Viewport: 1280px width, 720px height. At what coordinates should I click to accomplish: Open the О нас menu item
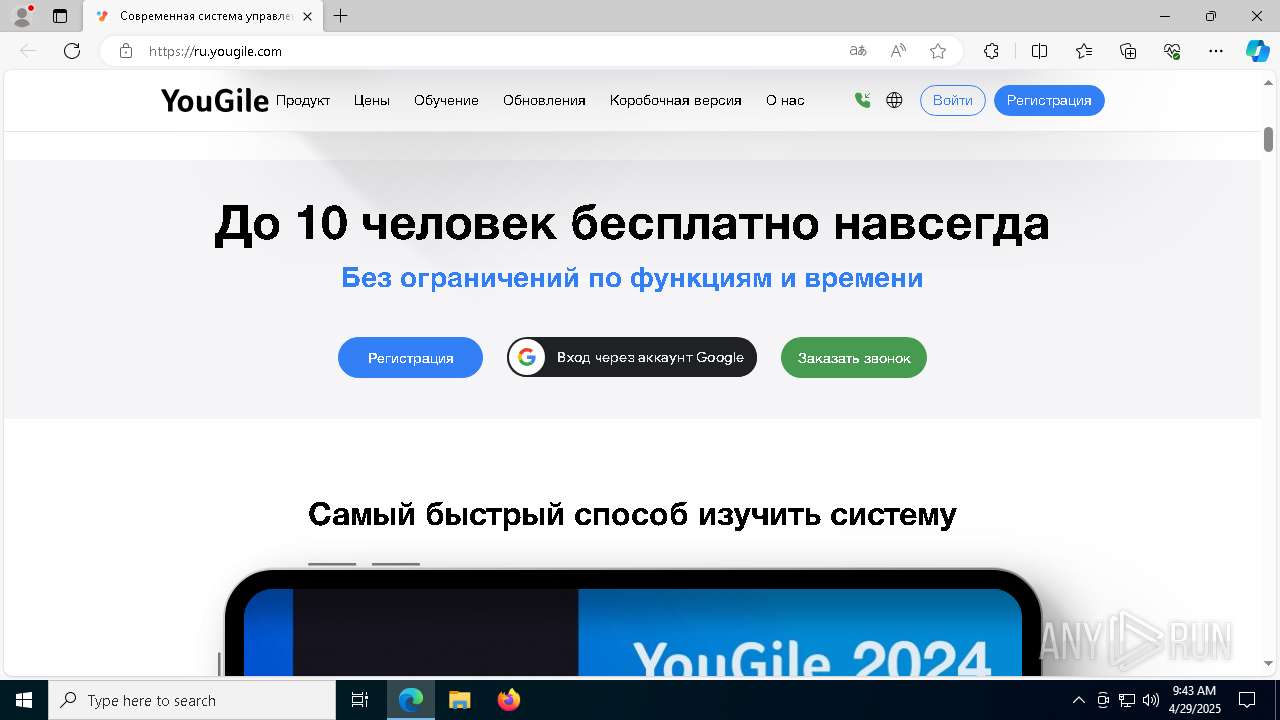click(x=785, y=100)
